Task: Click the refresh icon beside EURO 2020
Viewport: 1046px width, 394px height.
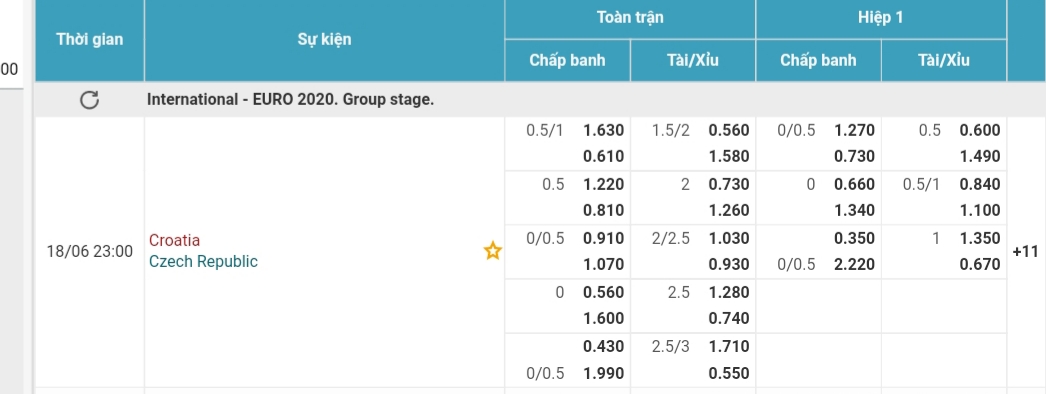Action: point(89,100)
